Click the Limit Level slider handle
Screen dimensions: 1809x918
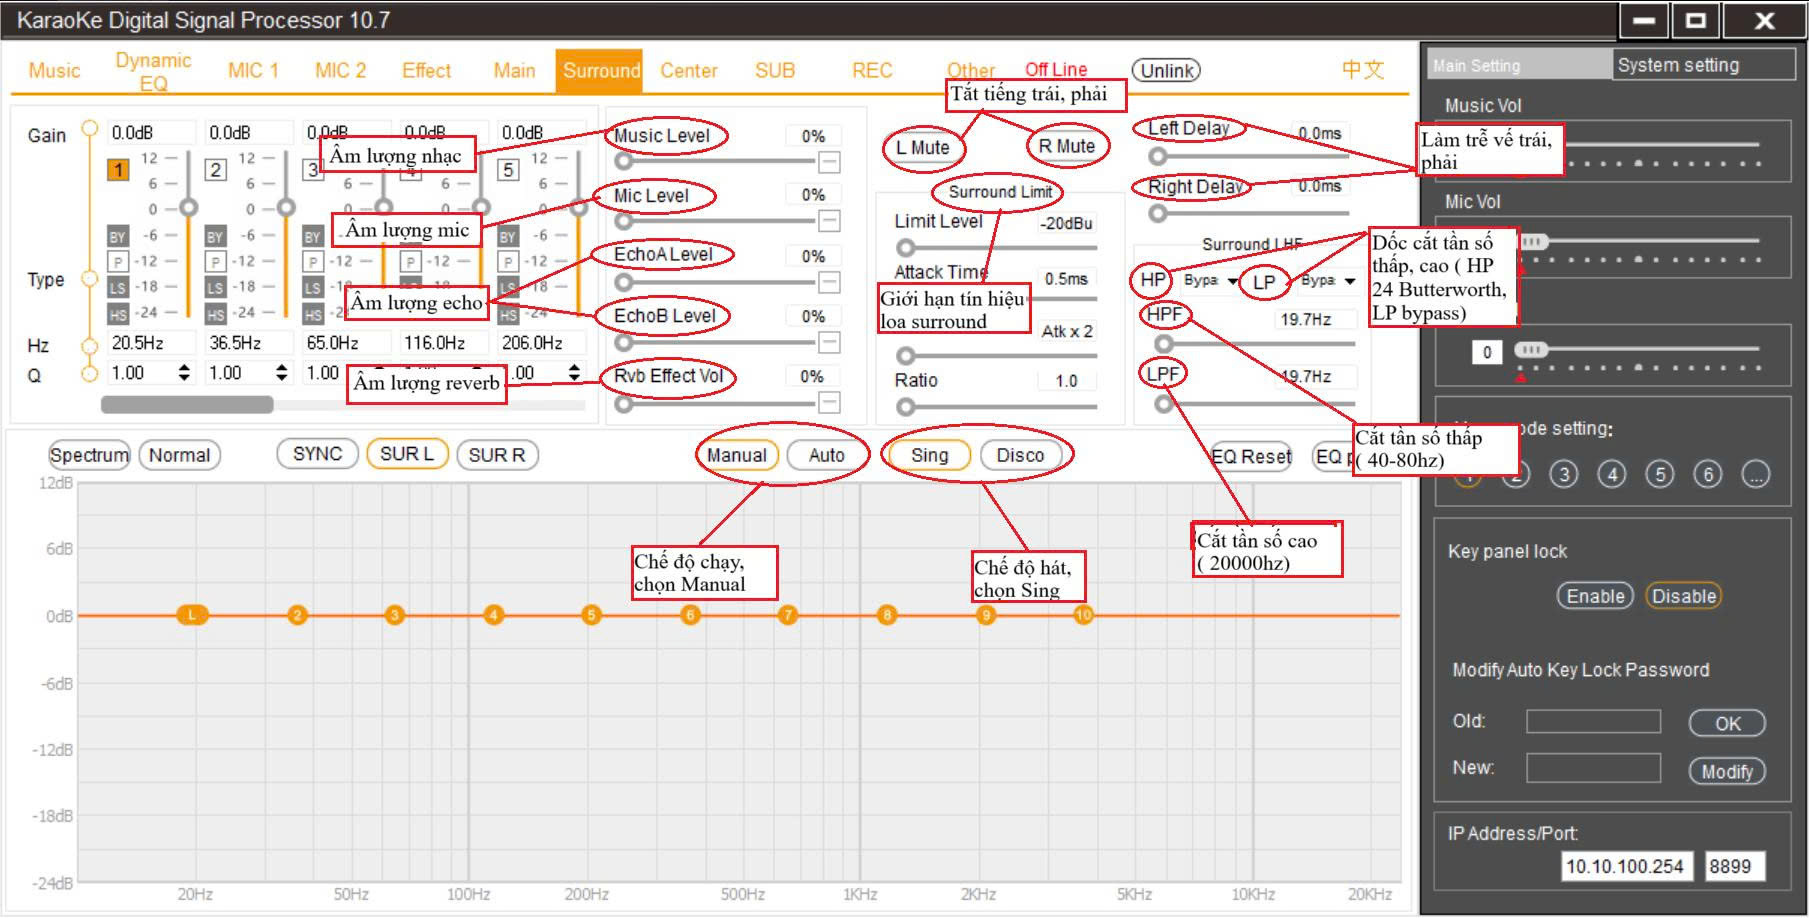[906, 247]
